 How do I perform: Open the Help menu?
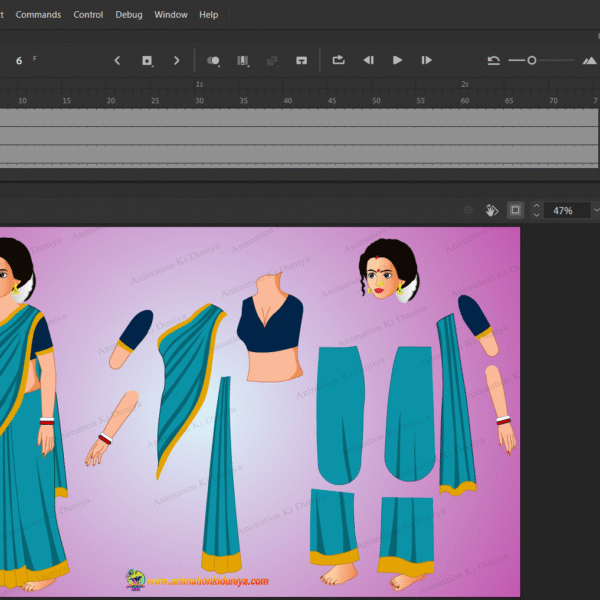click(209, 15)
